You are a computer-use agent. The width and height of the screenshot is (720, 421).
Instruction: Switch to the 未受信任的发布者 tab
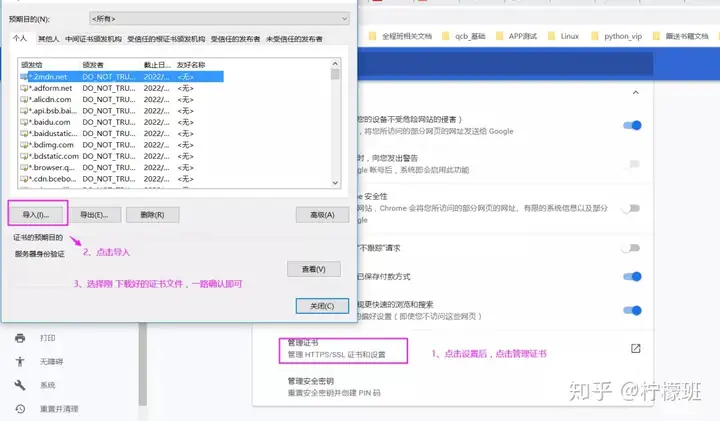294,39
